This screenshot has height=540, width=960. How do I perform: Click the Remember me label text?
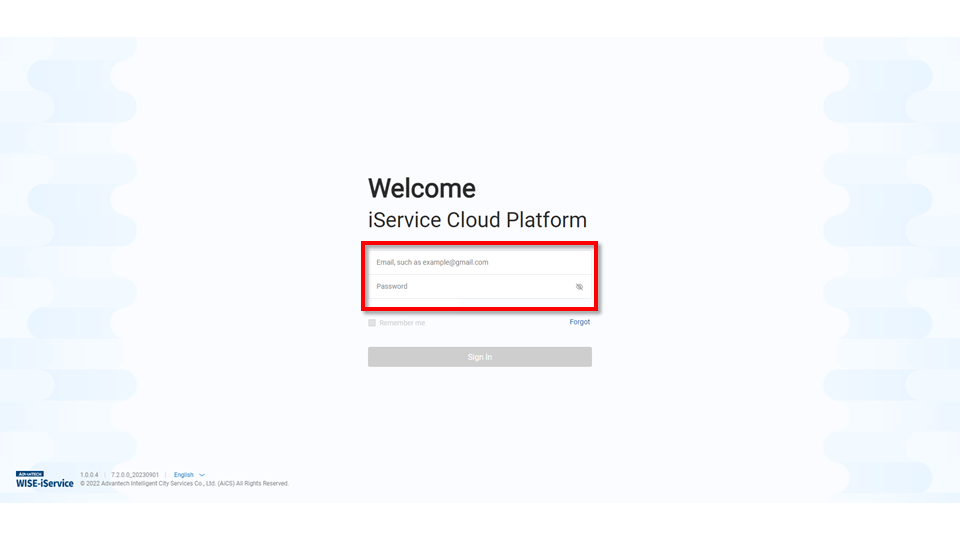402,323
